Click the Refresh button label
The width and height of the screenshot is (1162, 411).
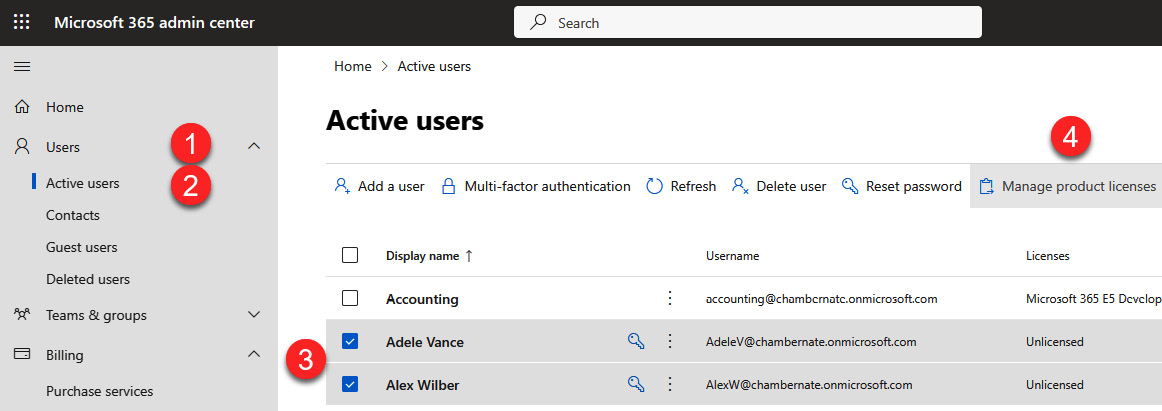pyautogui.click(x=694, y=187)
